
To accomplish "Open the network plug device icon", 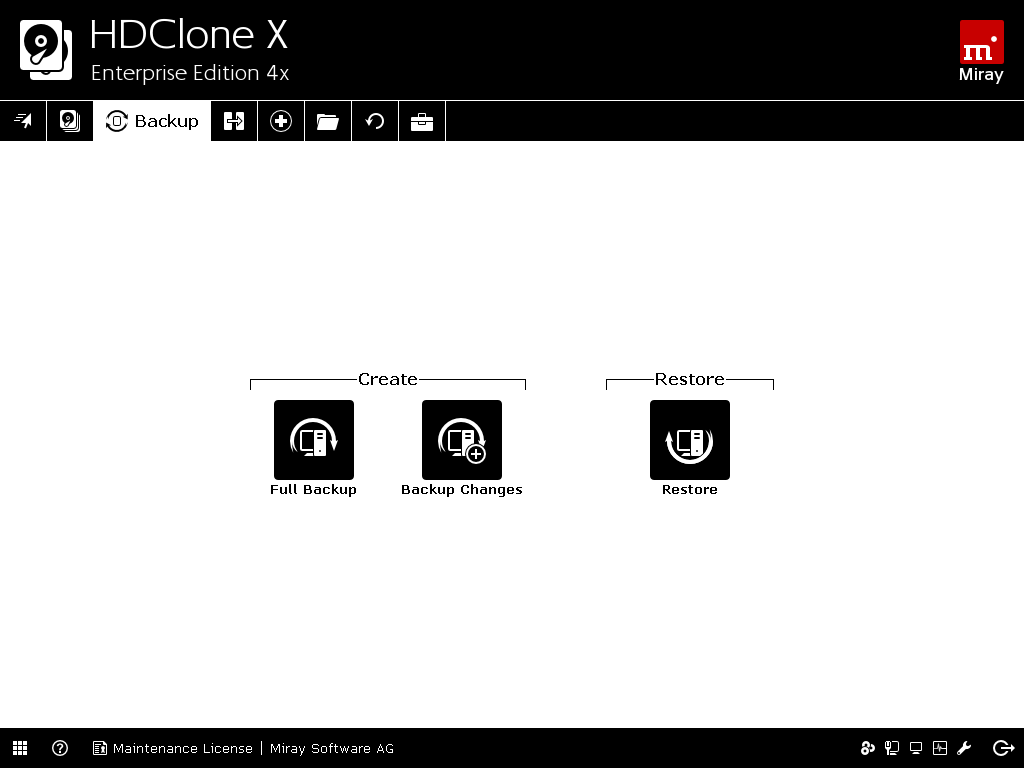I will coord(891,748).
